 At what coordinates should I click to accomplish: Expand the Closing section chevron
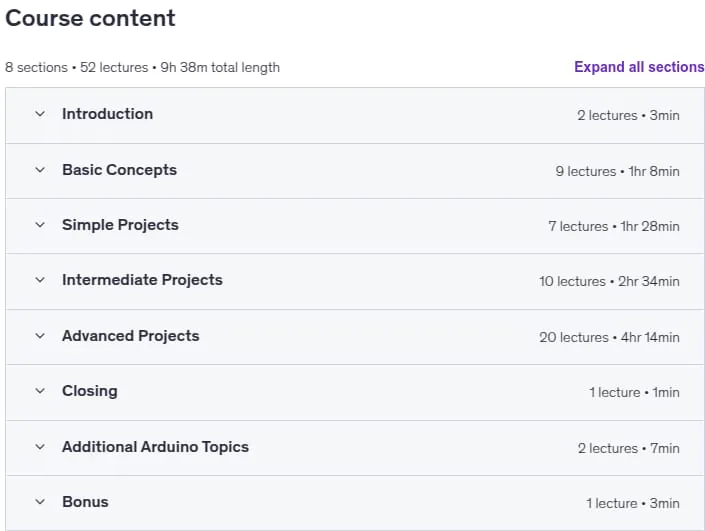pyautogui.click(x=40, y=391)
